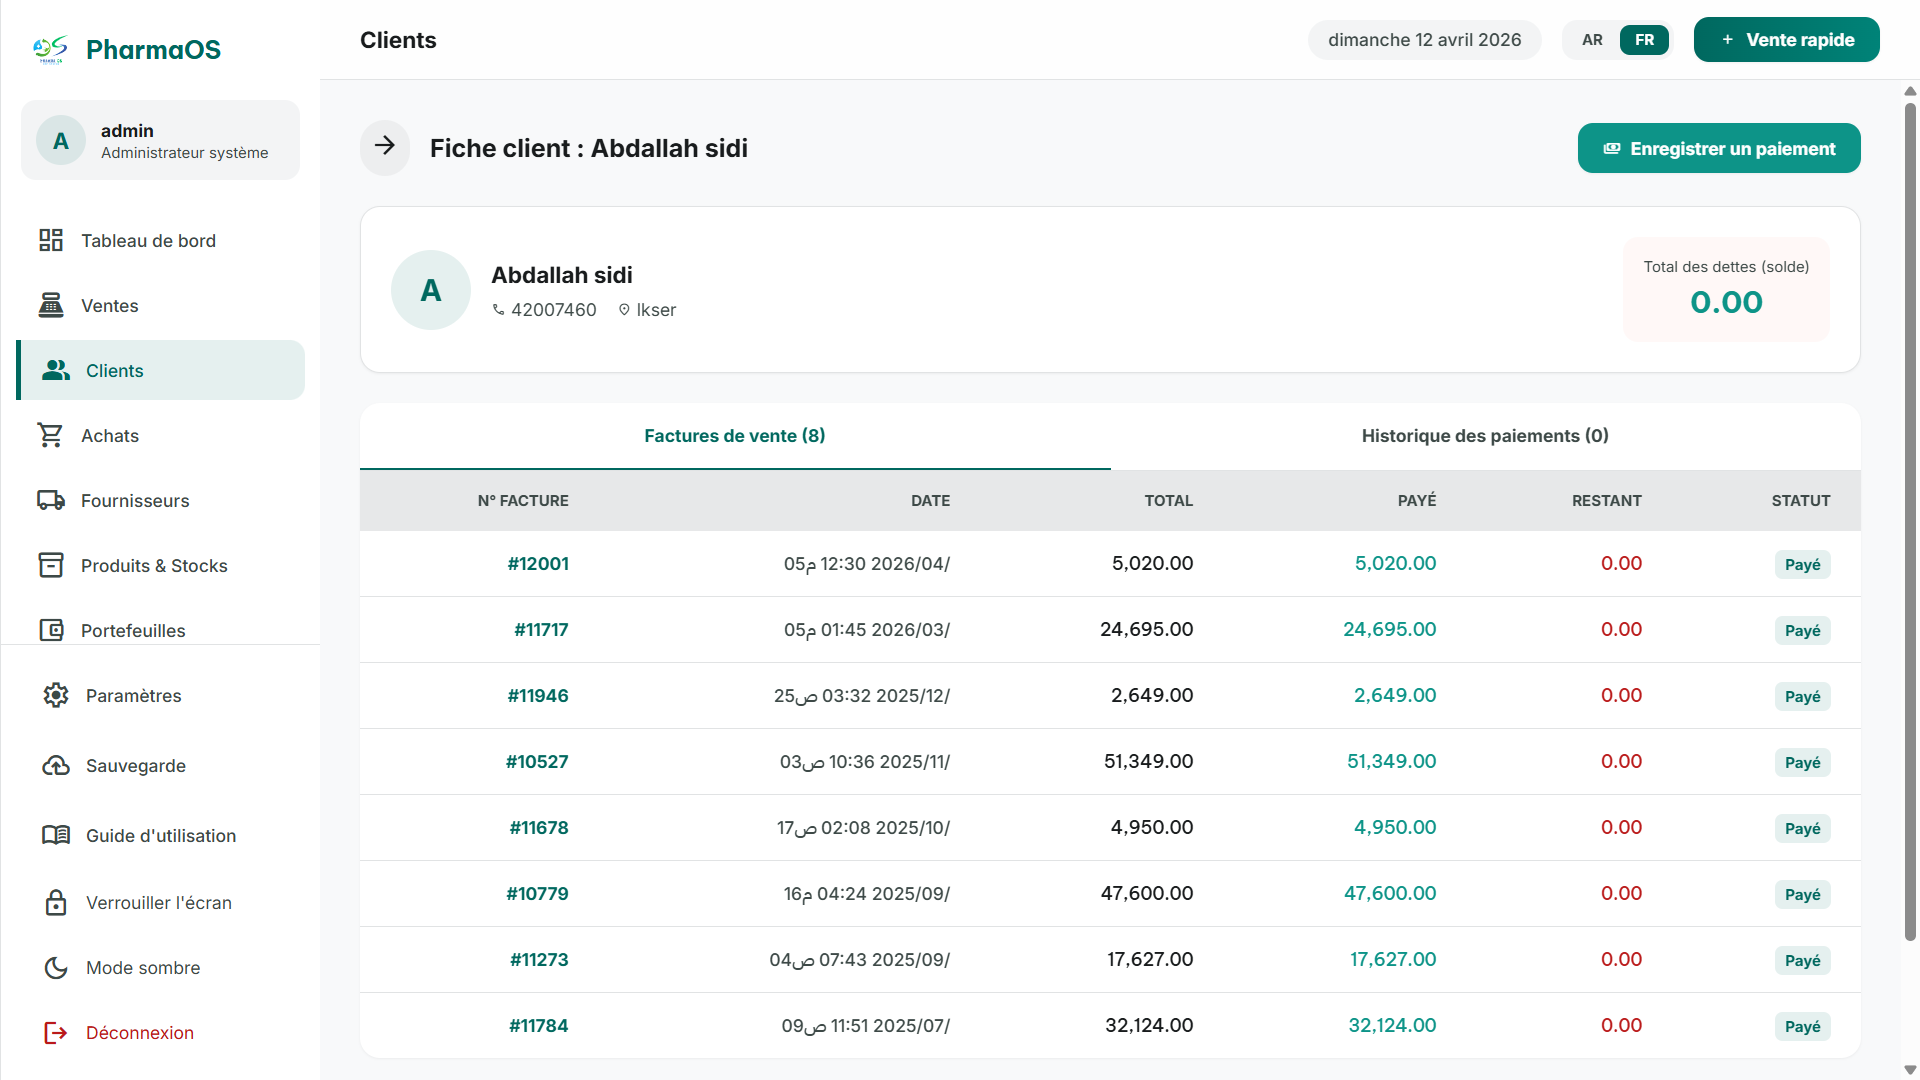The width and height of the screenshot is (1920, 1080).
Task: Click Vente rapide button
Action: 1786,40
